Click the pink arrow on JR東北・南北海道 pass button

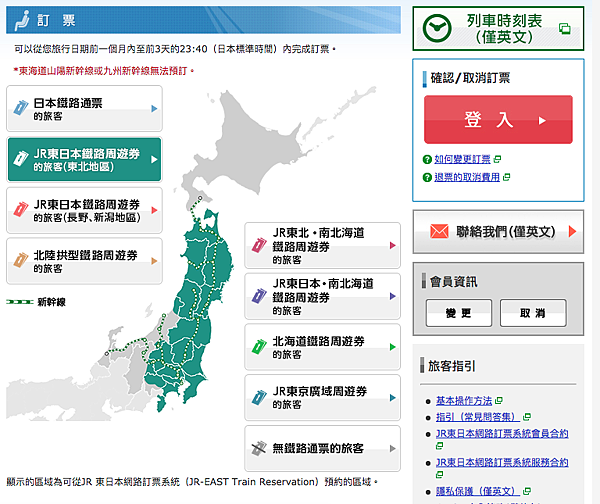(x=393, y=245)
